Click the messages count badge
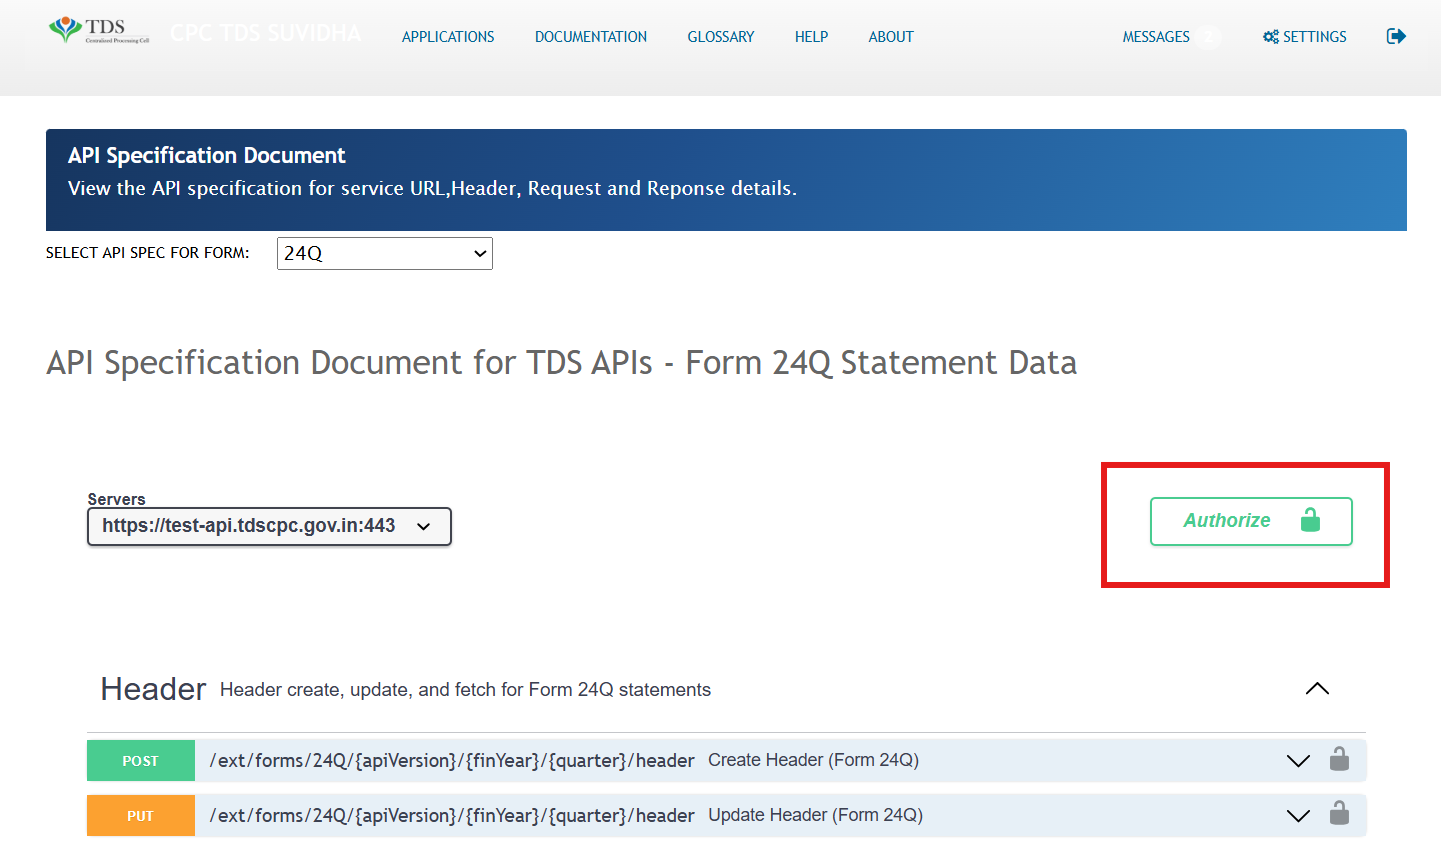Image resolution: width=1441 pixels, height=844 pixels. pyautogui.click(x=1209, y=37)
